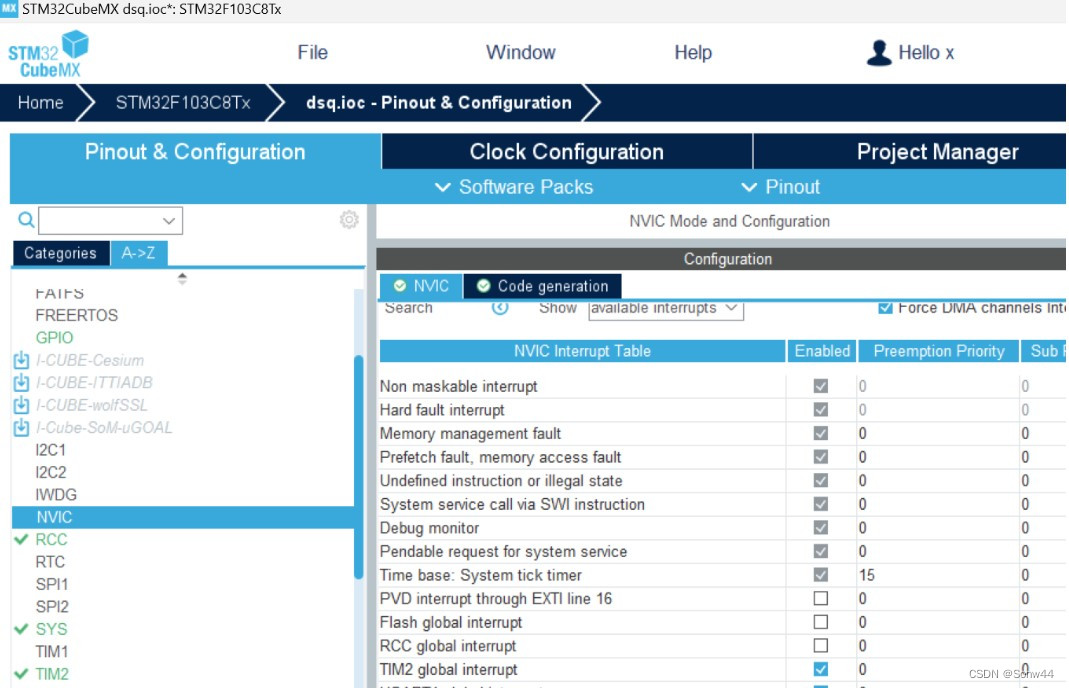Select FREERTOS in the category list
Image resolution: width=1069 pixels, height=688 pixels.
[x=76, y=315]
